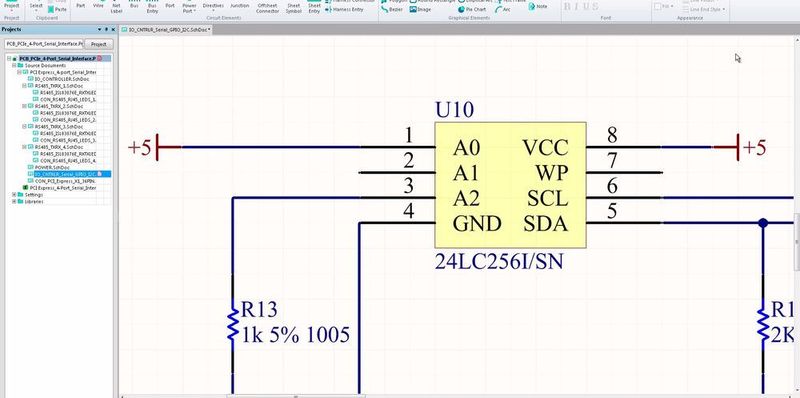Collapse the RS485_TXRX_4.SchDoc node
Screen dimensions: 800x398
pyautogui.click(x=24, y=146)
